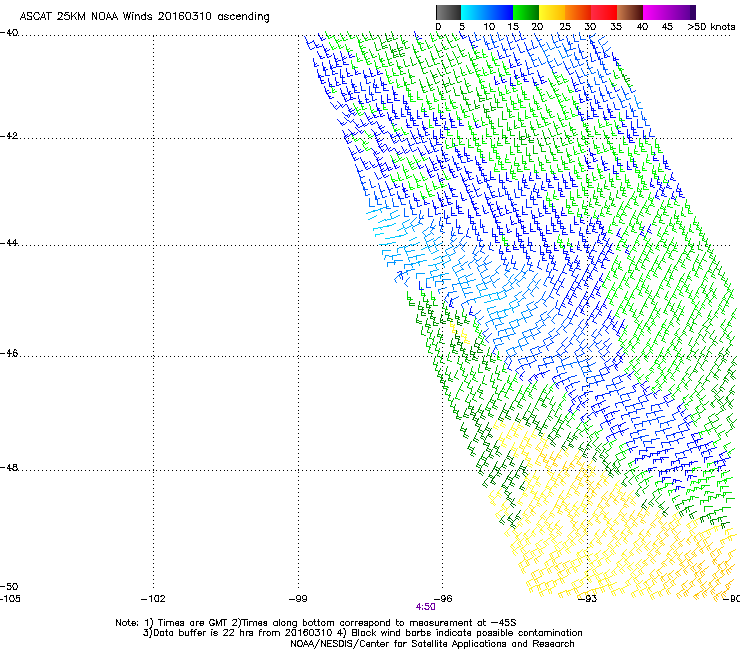
Task: Click the -96 longitude axis label
Action: [x=443, y=599]
